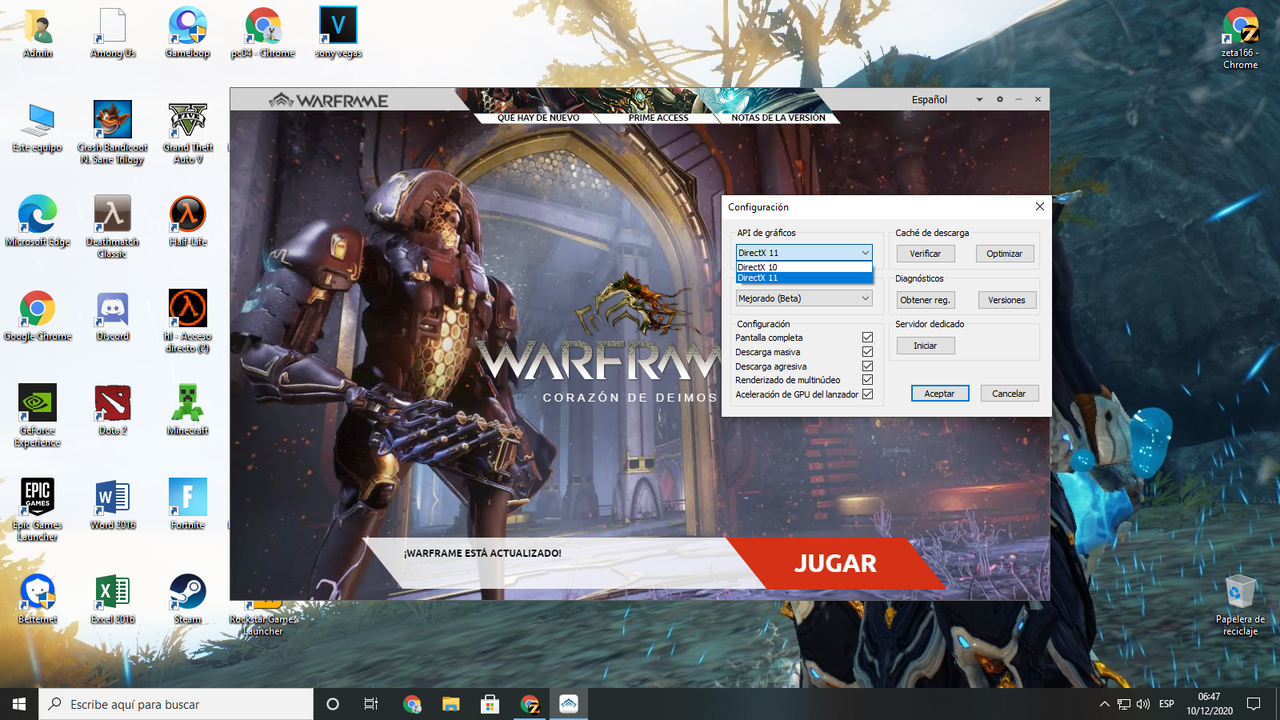Open the Crash Bandicoot N. Sane Trilogy icon

[x=113, y=133]
